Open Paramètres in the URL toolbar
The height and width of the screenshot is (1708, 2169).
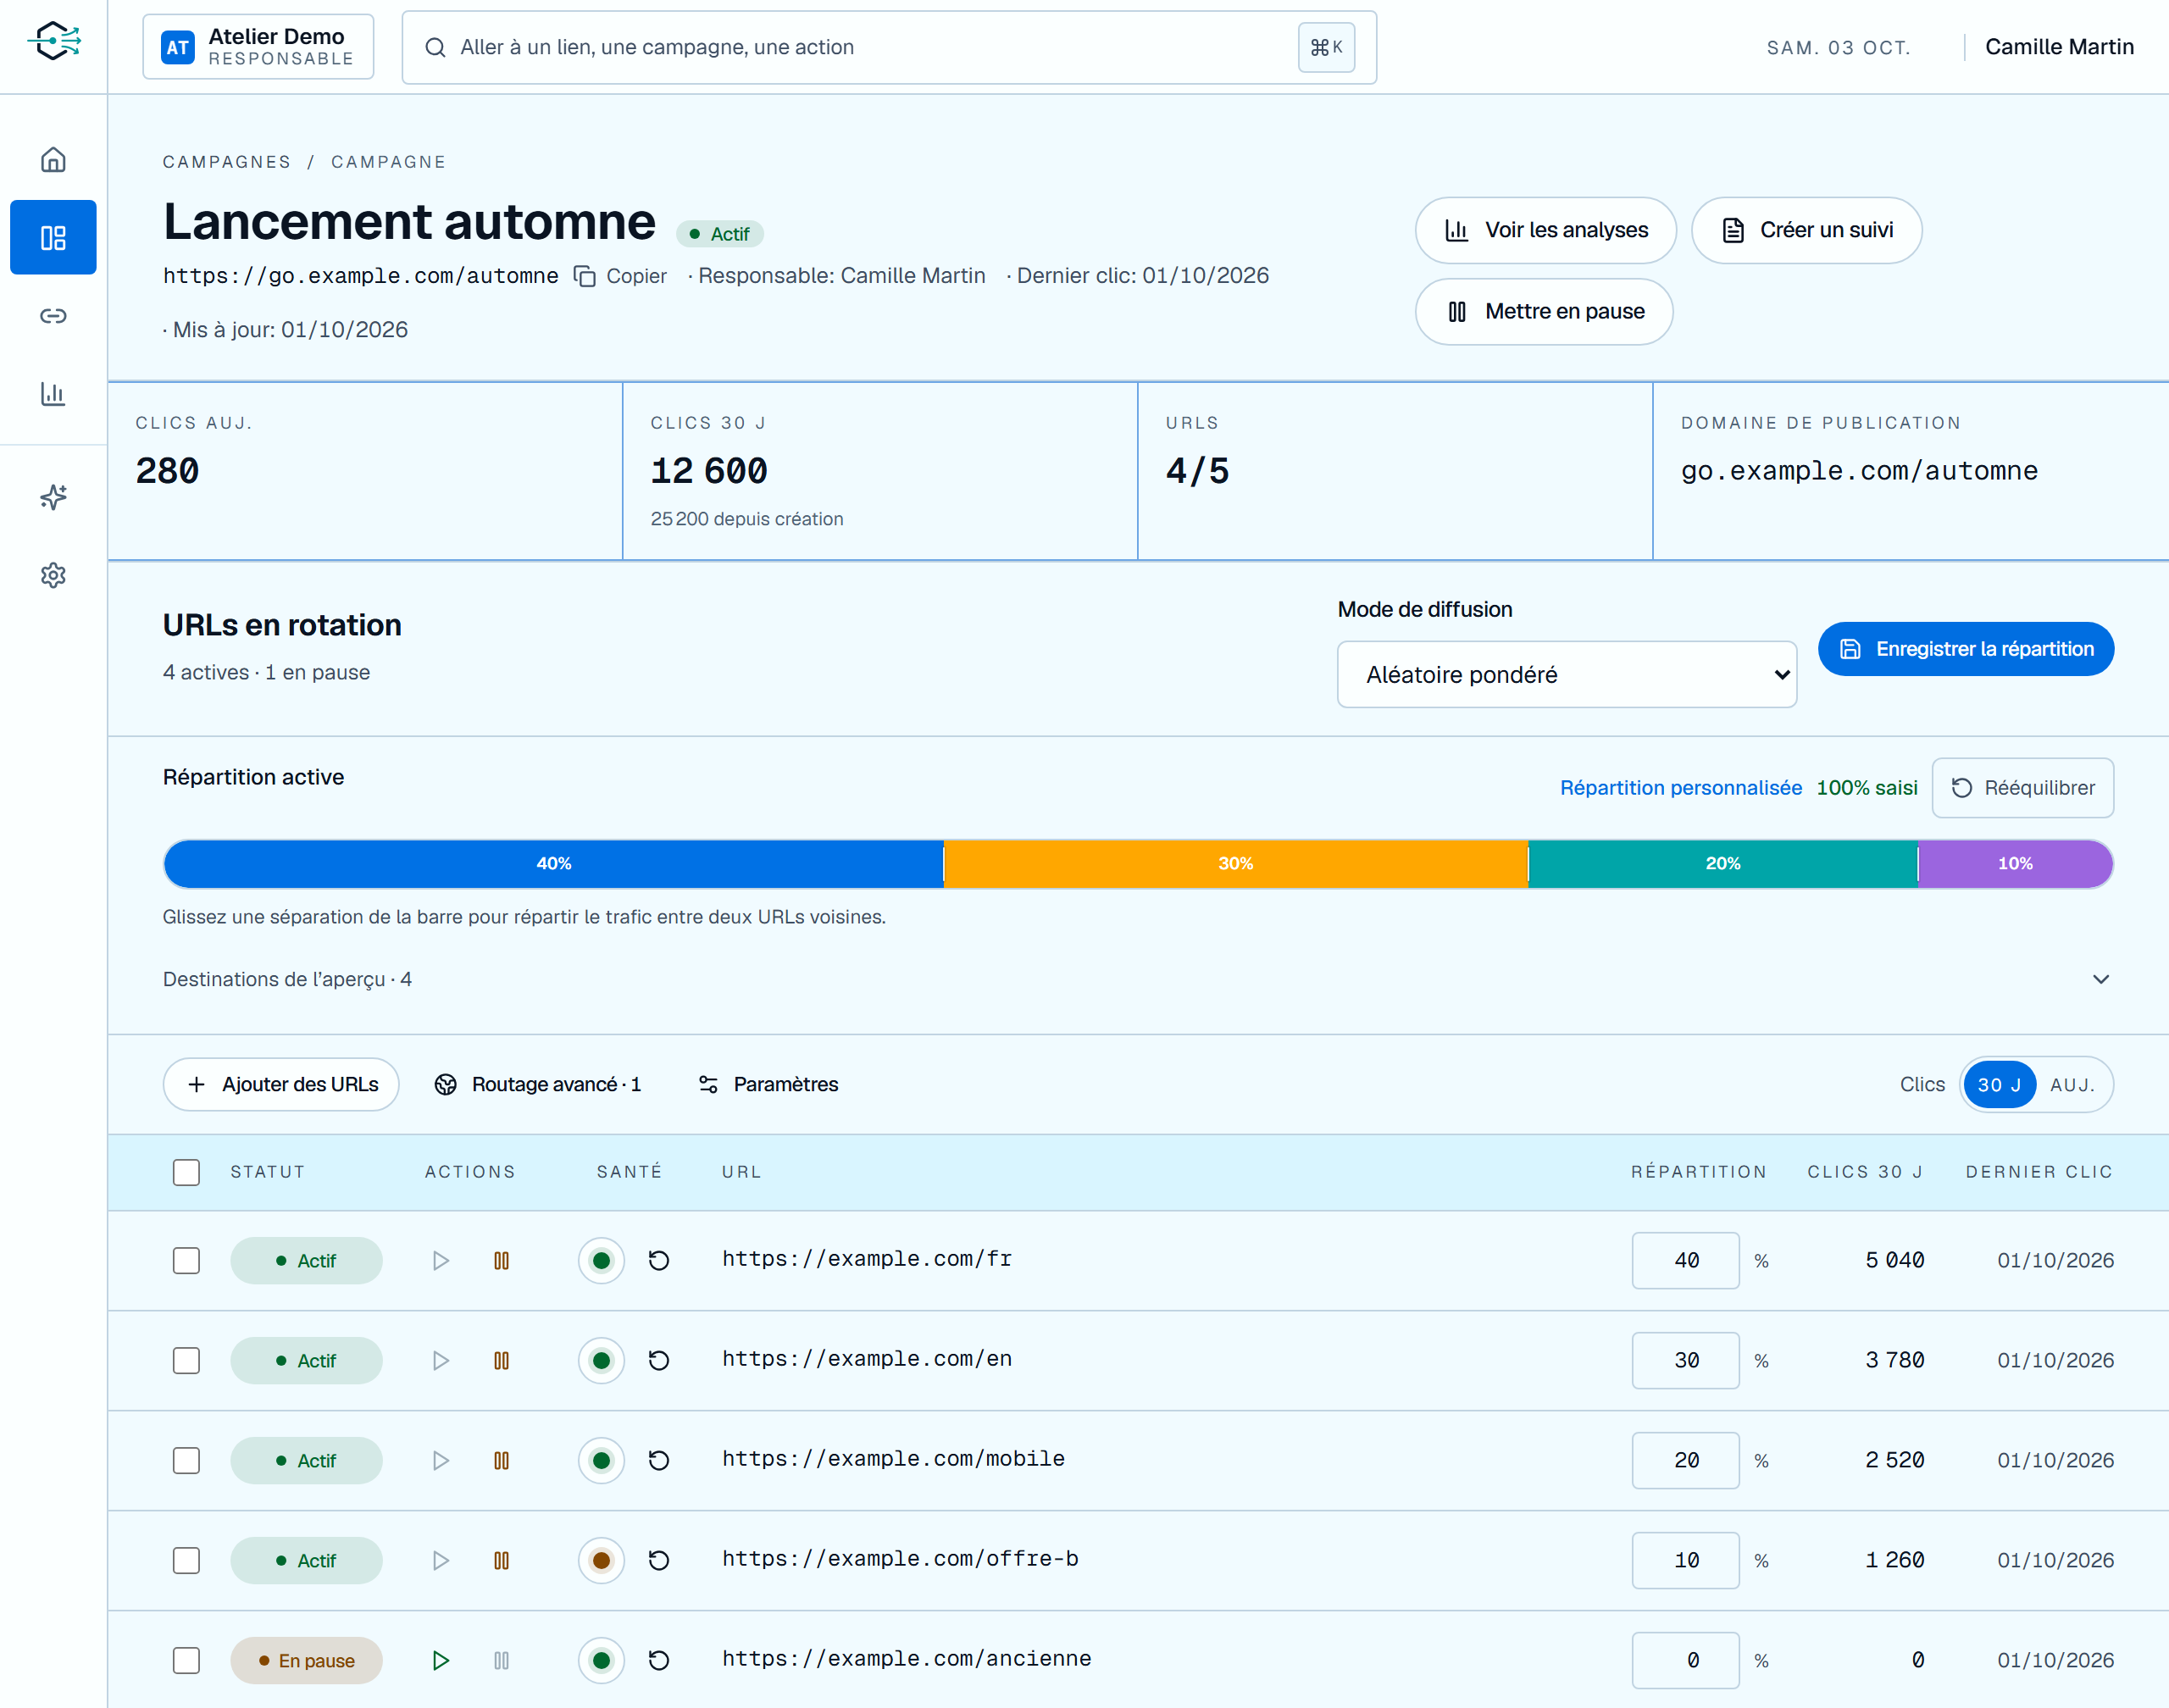pos(768,1085)
